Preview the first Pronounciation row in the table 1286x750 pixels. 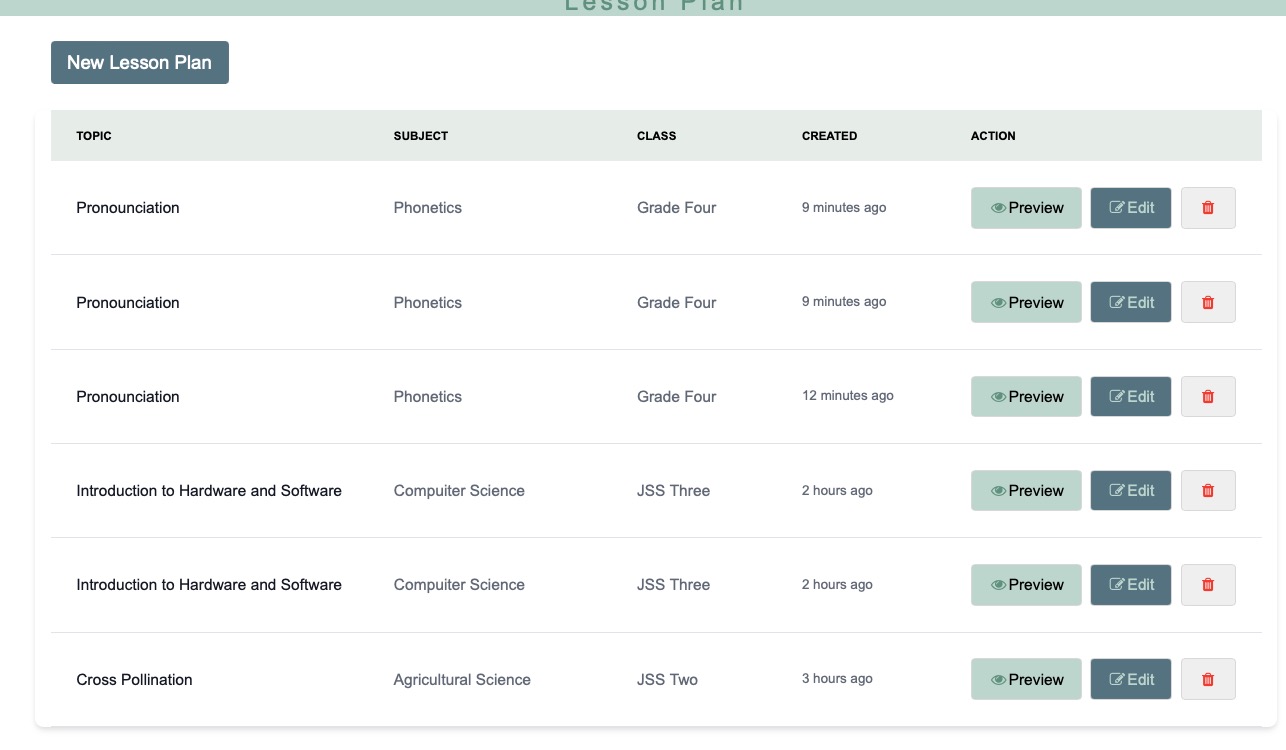tap(1026, 208)
